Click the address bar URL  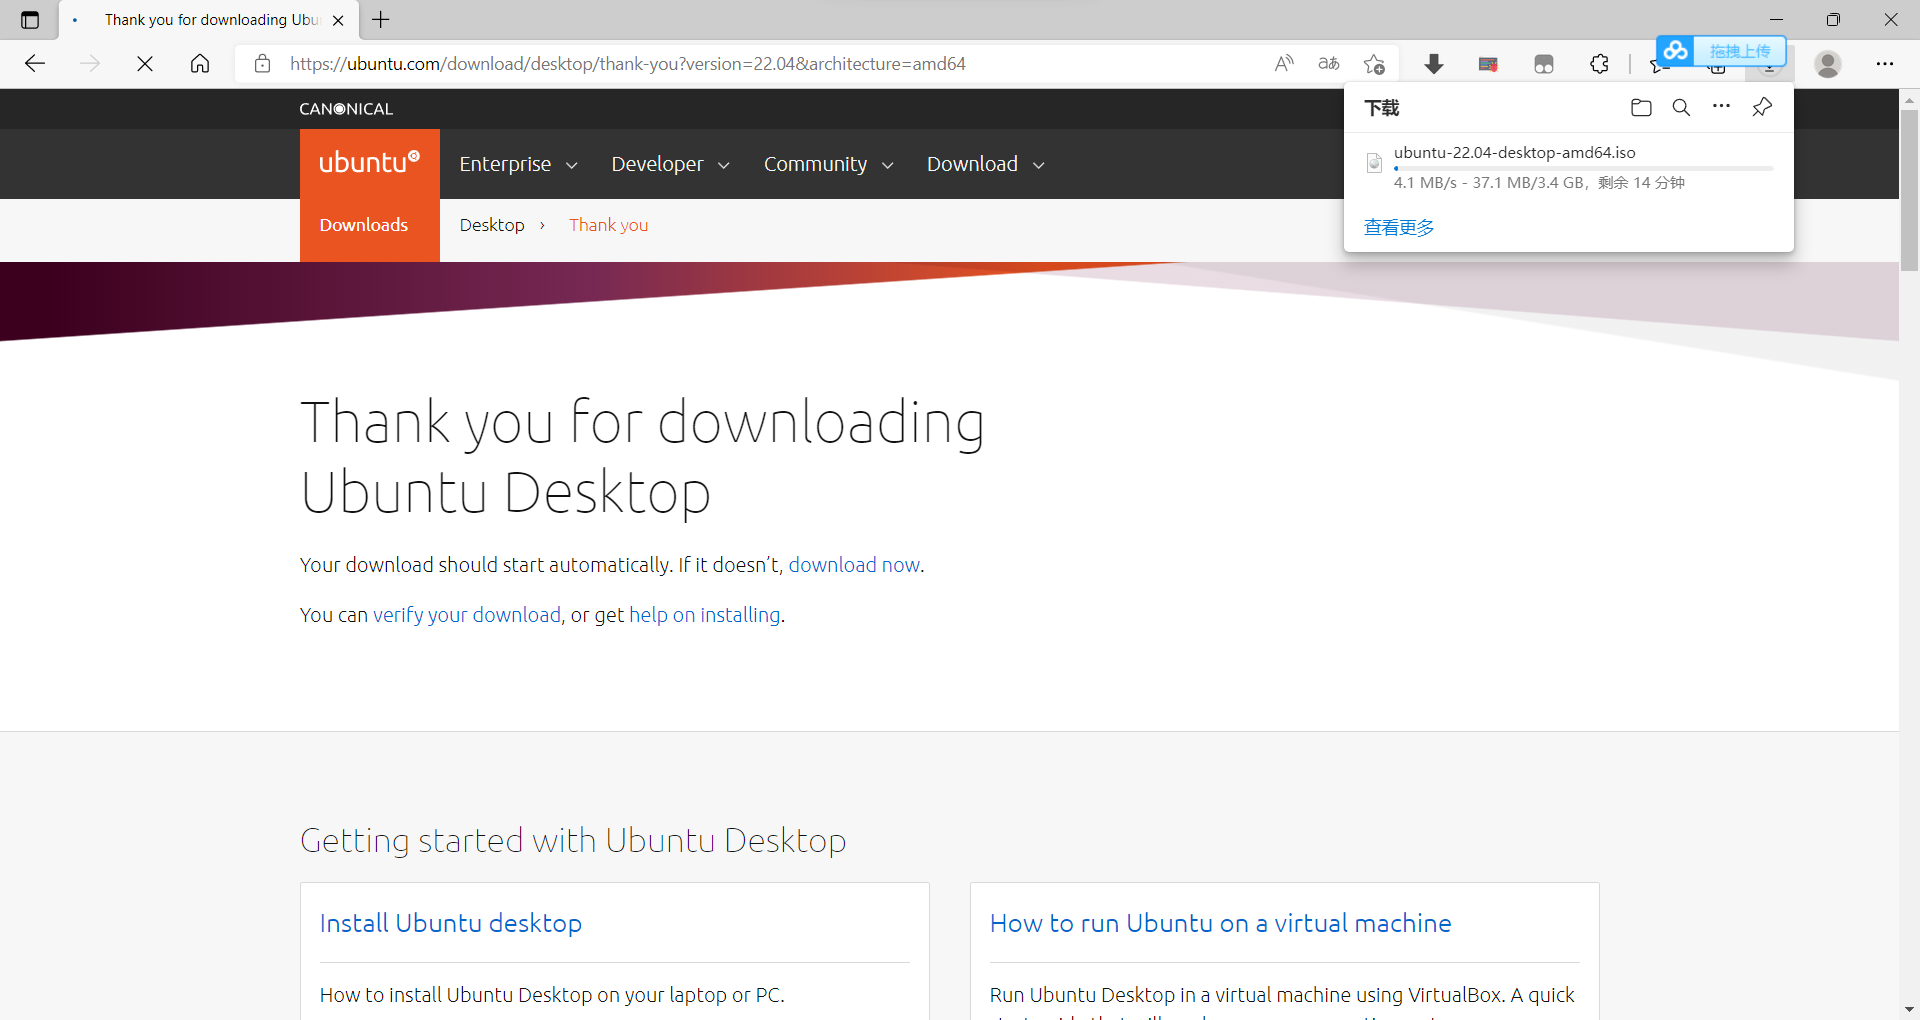(628, 64)
